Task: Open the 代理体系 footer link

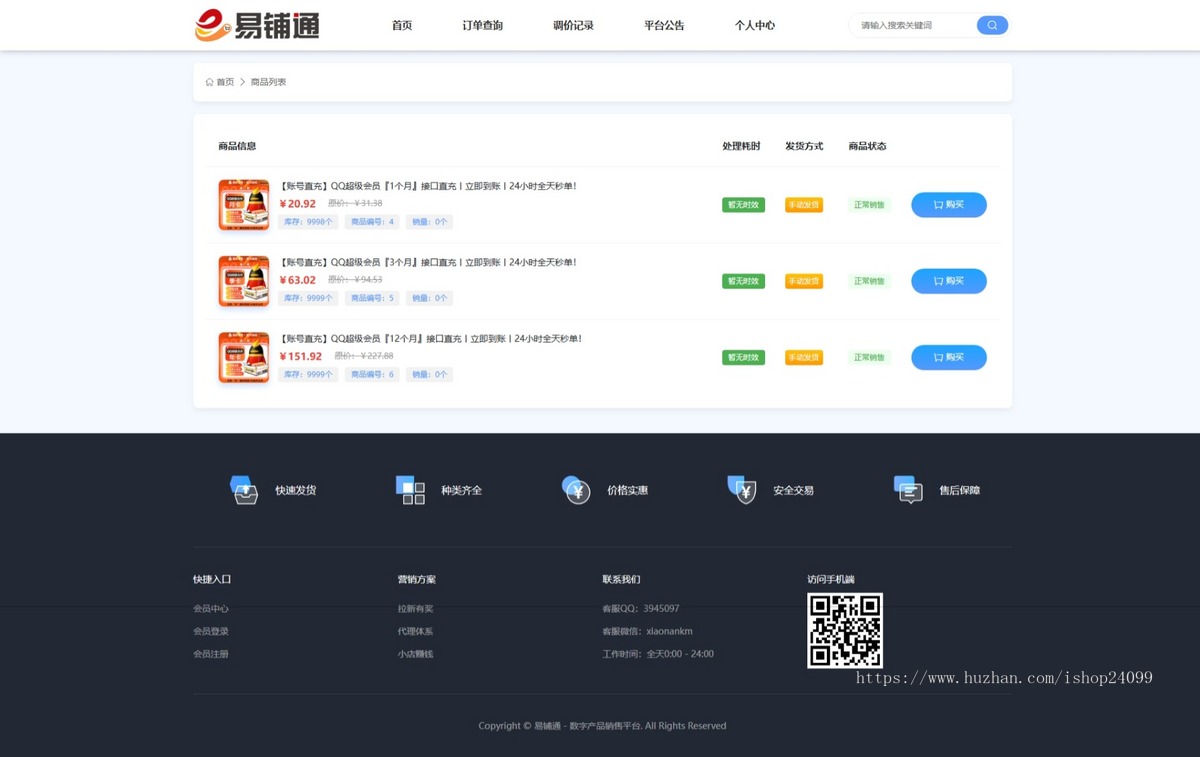Action: click(x=415, y=631)
